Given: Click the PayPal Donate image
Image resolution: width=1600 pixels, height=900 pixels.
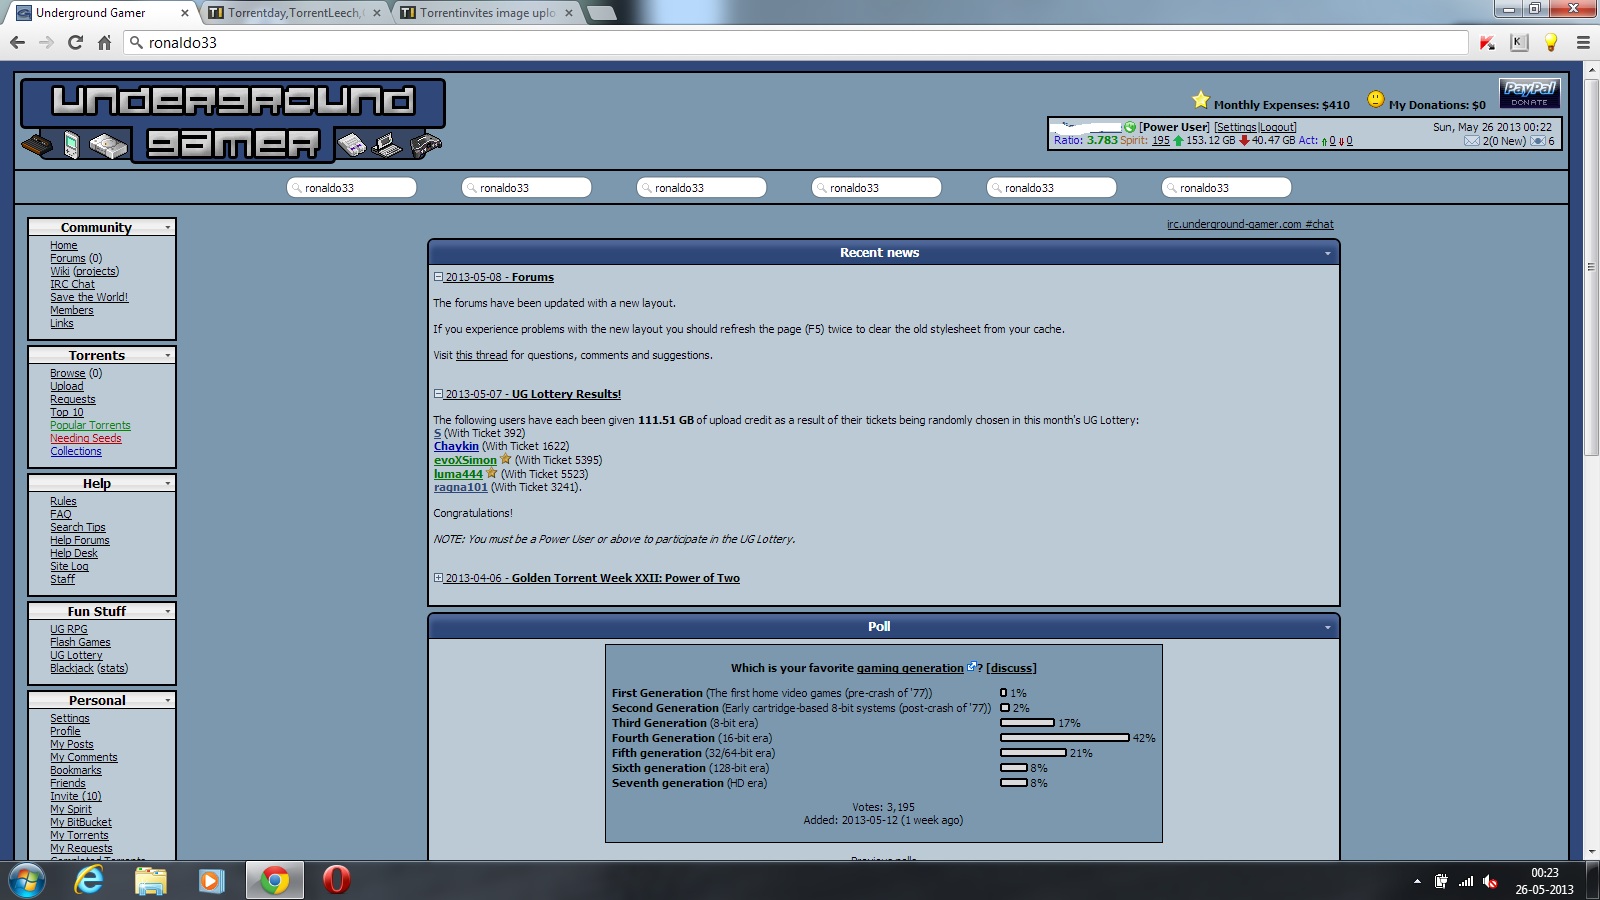Looking at the screenshot, I should pos(1529,94).
